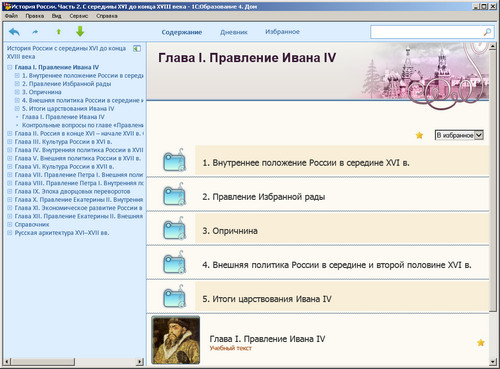Open '4. Внешняя политика России' in the main list
This screenshot has width=500, height=369.
point(337,265)
